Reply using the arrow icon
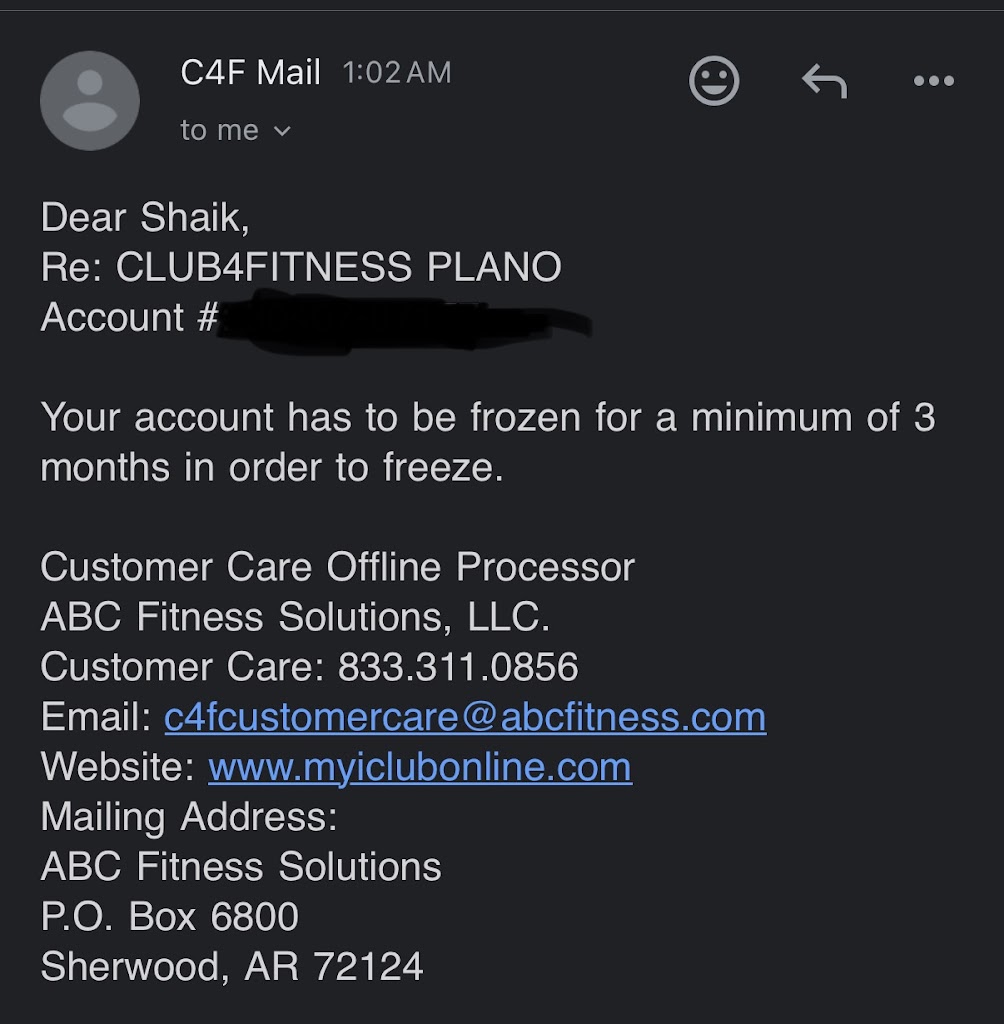Screen dimensions: 1004x1024 point(824,82)
